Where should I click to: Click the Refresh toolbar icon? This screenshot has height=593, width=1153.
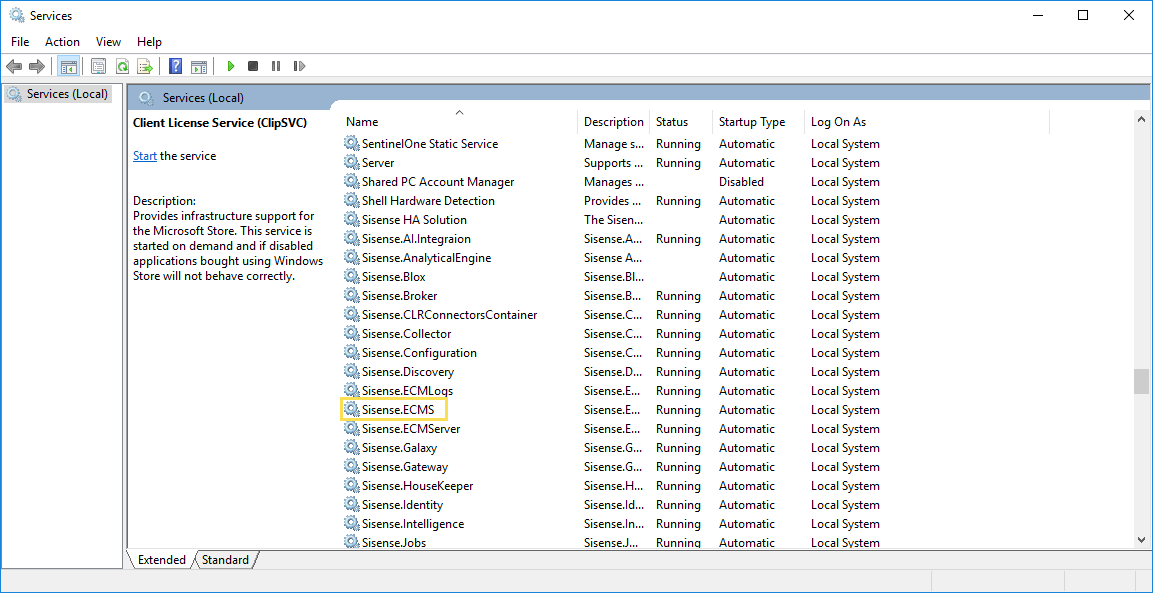[121, 66]
